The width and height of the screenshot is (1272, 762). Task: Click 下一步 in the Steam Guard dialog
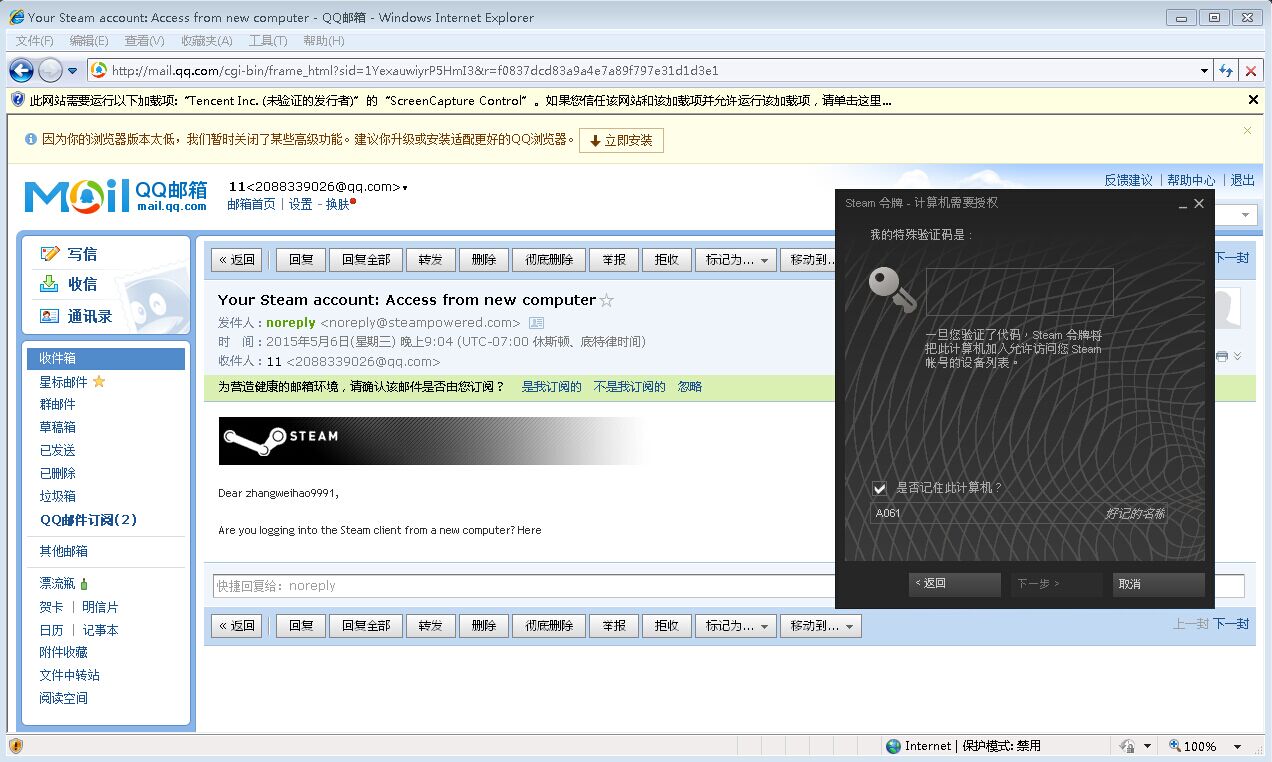1055,584
